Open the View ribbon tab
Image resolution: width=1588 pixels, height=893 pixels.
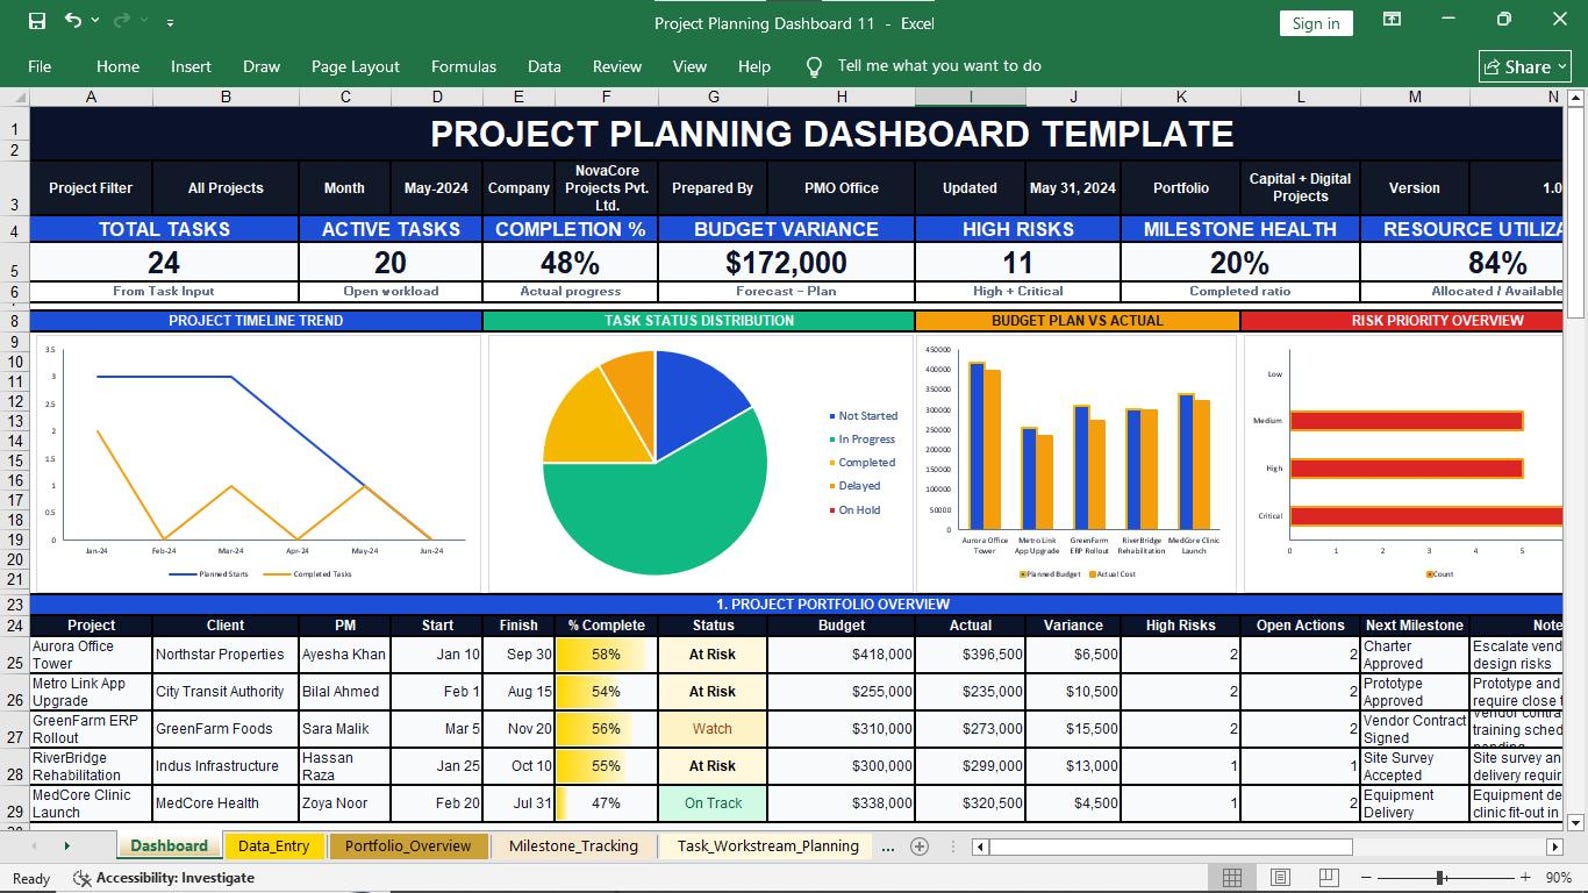click(x=689, y=66)
